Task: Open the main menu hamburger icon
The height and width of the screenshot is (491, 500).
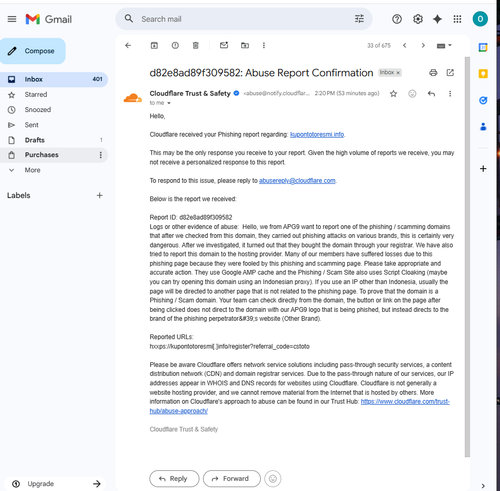Action: pos(12,19)
